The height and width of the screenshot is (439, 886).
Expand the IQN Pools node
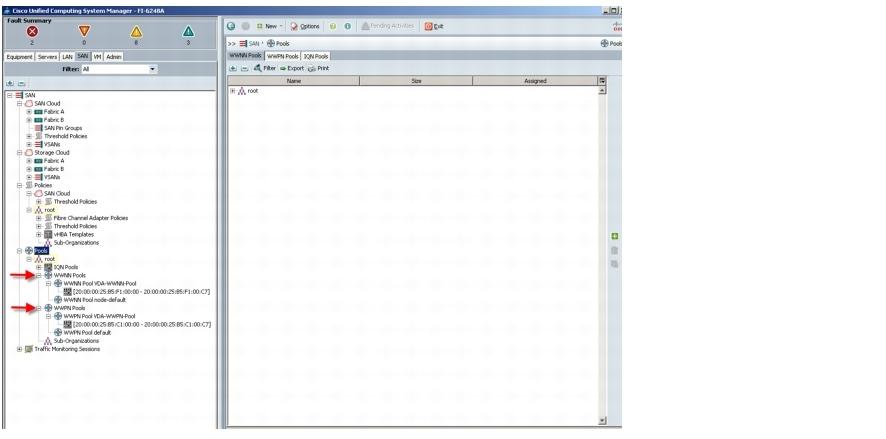point(39,267)
